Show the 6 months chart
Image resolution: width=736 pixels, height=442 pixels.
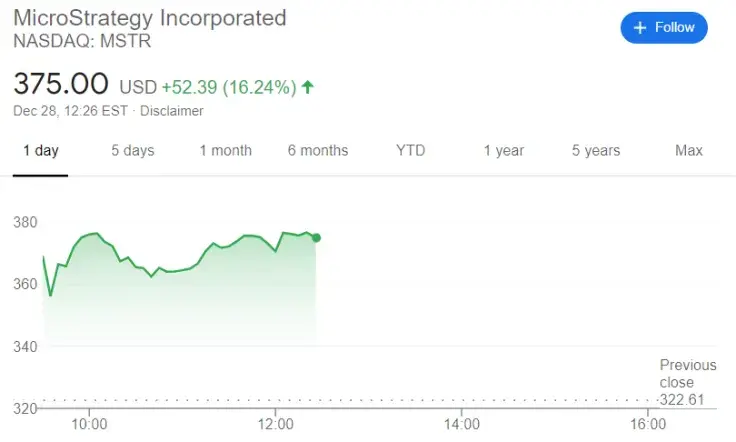point(318,151)
